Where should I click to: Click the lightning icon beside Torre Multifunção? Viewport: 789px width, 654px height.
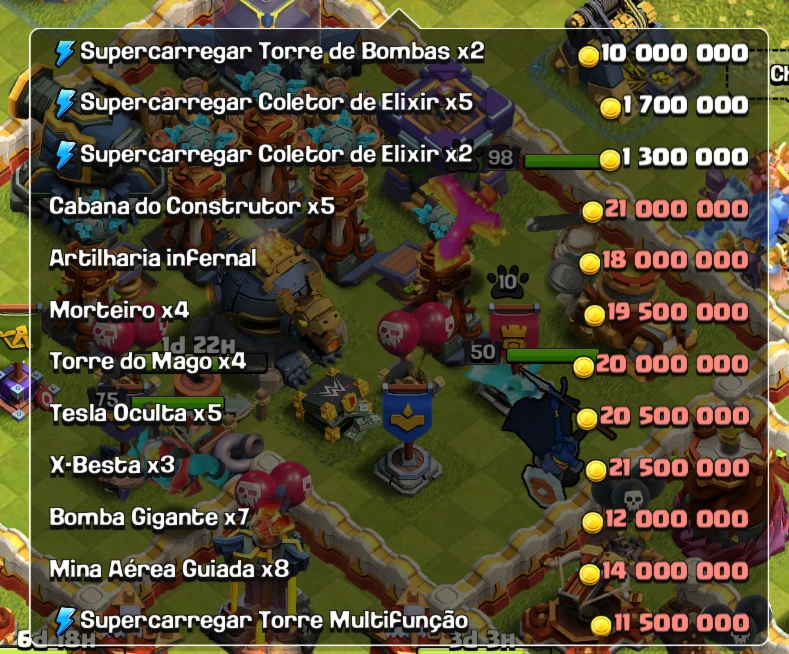pyautogui.click(x=64, y=621)
